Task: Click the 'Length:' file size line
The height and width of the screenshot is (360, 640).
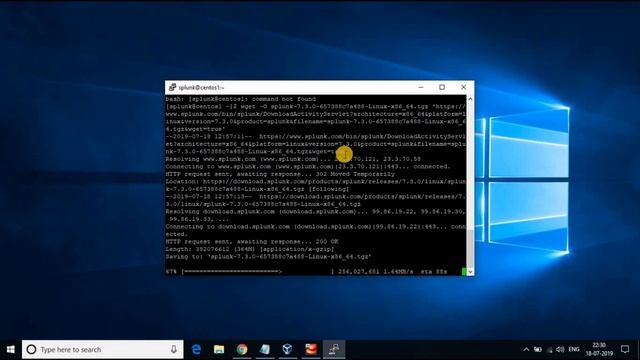Action: pos(250,249)
